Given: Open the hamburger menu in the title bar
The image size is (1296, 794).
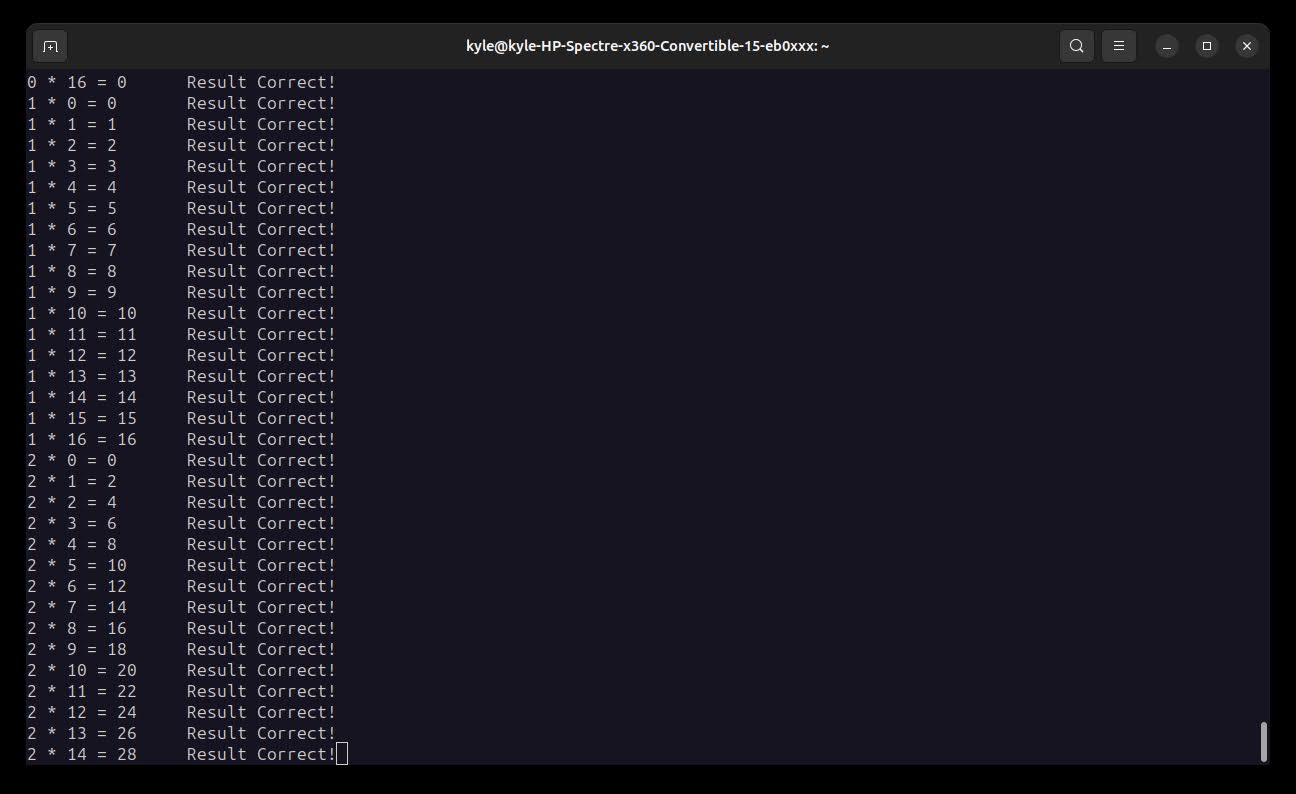Looking at the screenshot, I should point(1119,46).
